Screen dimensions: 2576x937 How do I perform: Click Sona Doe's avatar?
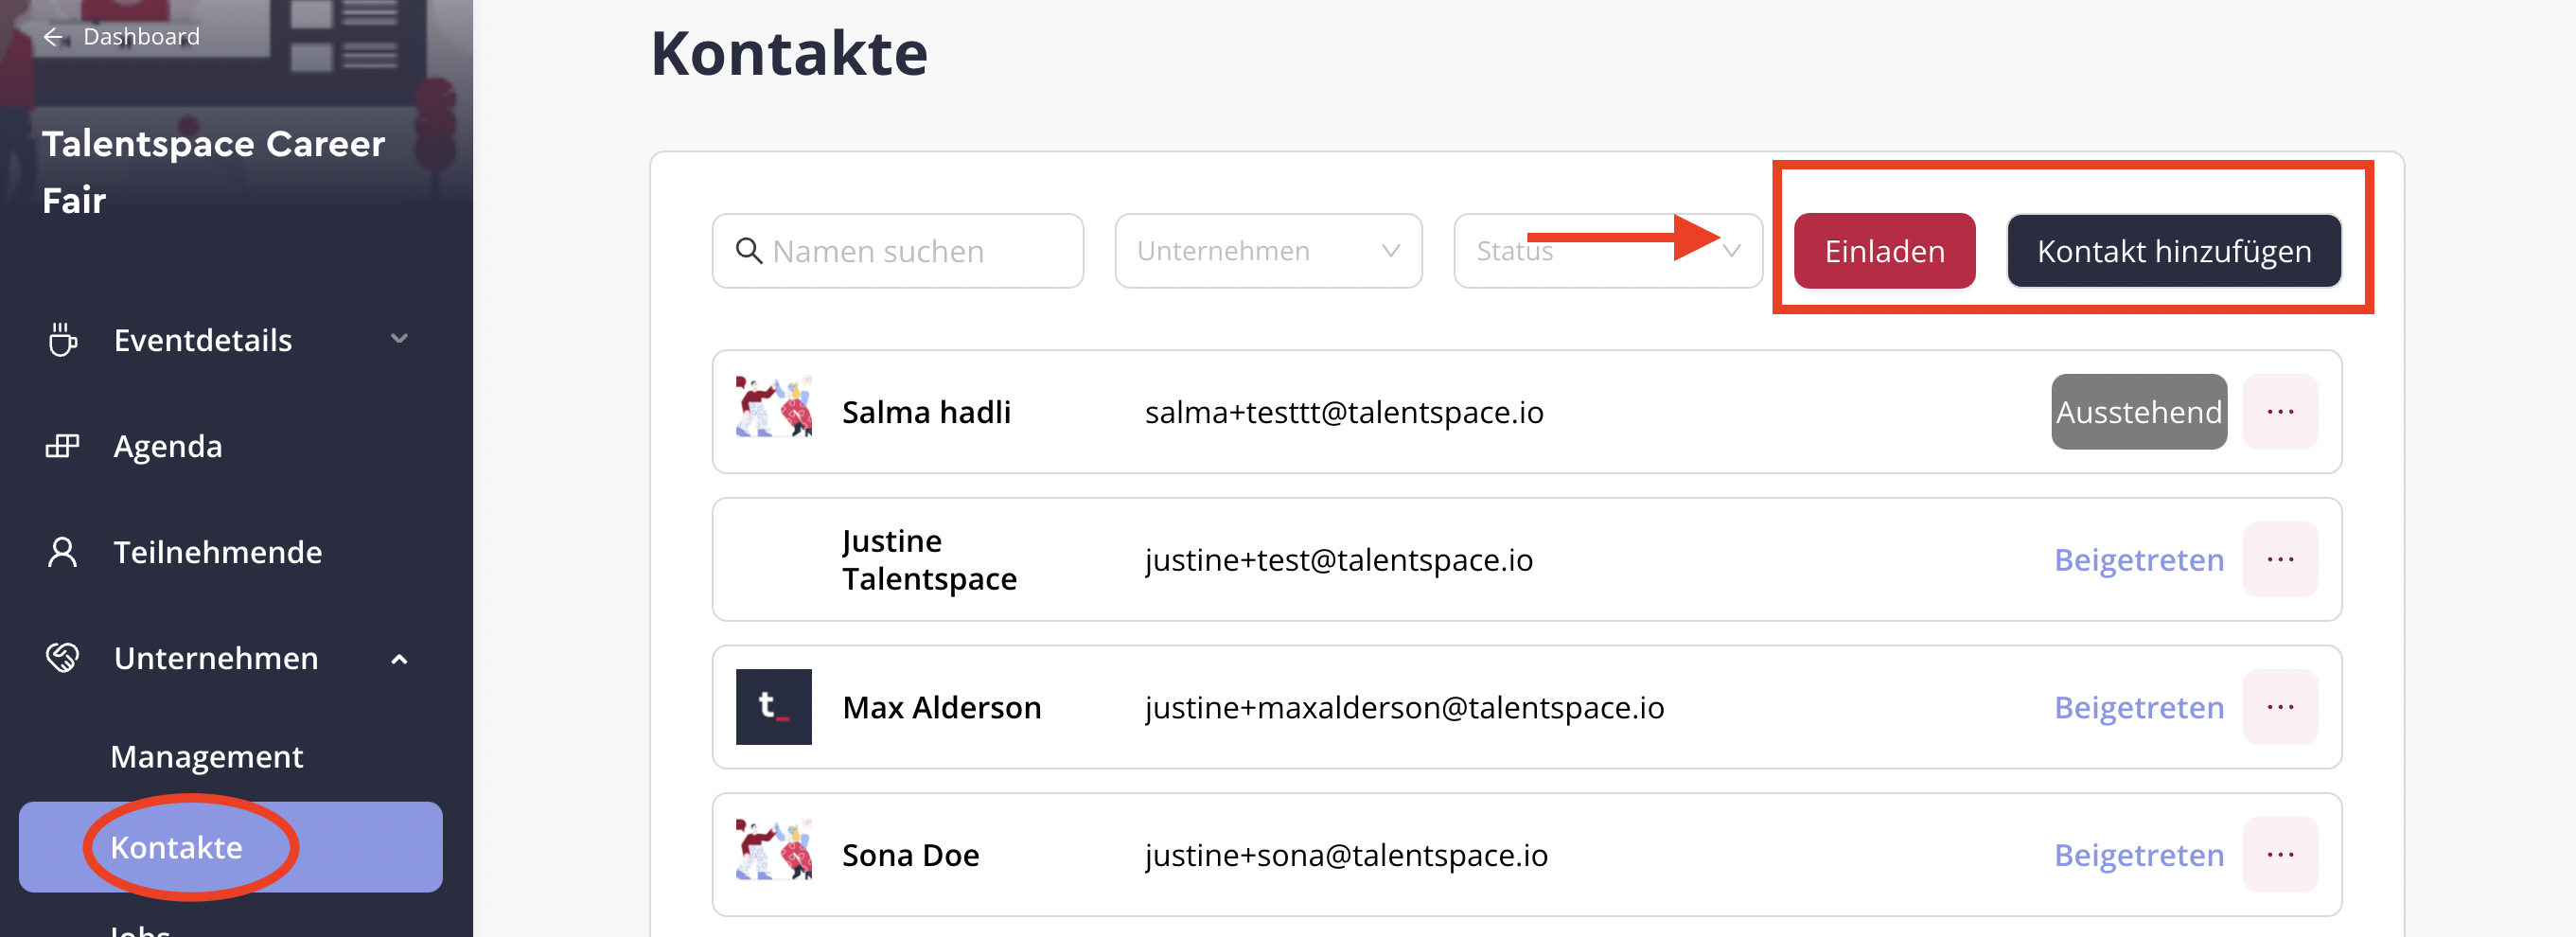773,850
